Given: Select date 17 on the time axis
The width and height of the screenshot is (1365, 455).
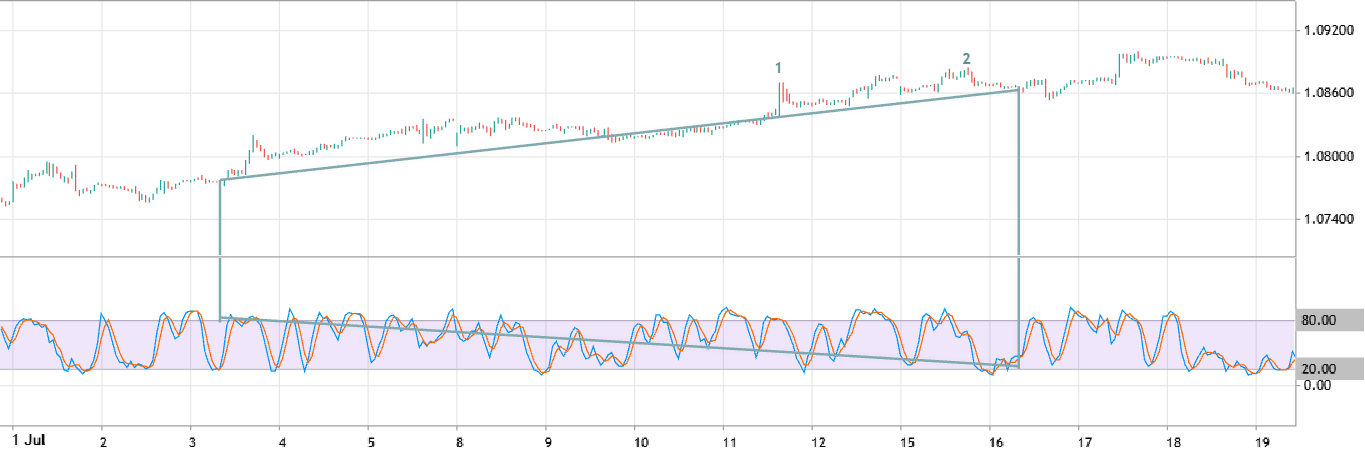Looking at the screenshot, I should [1084, 440].
